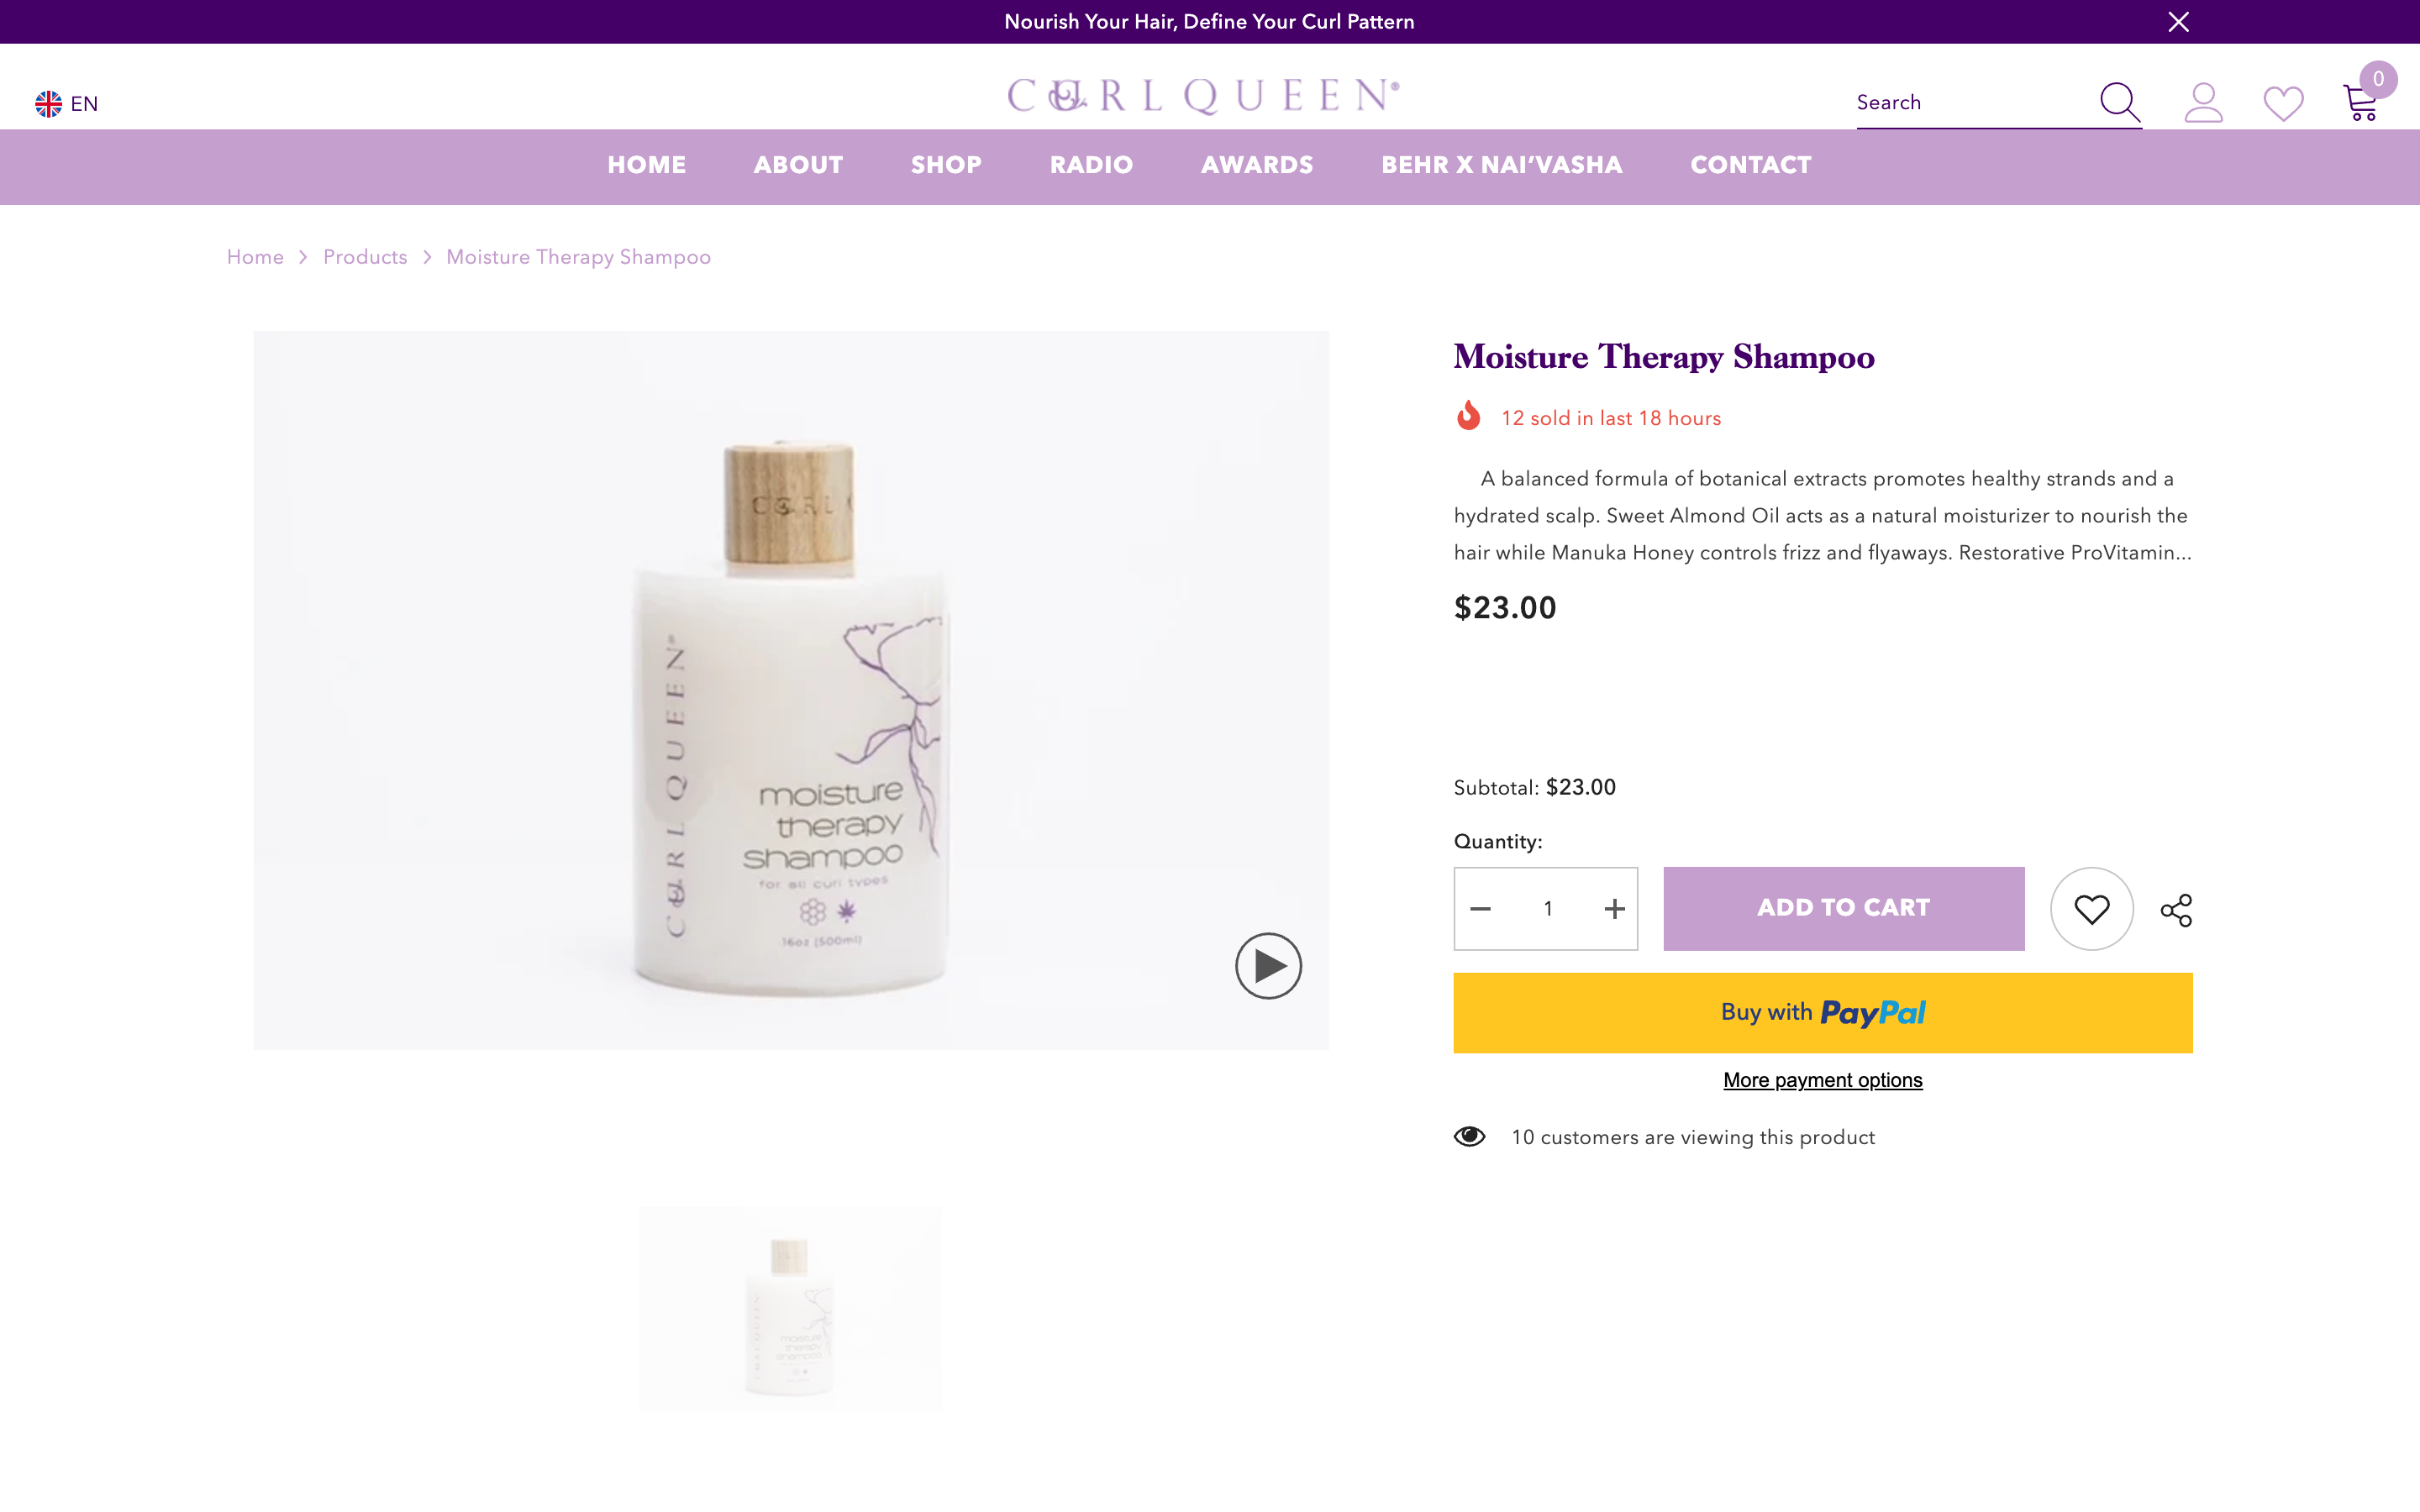Click the Curl Queen logo
Image resolution: width=2420 pixels, height=1512 pixels.
click(1204, 96)
